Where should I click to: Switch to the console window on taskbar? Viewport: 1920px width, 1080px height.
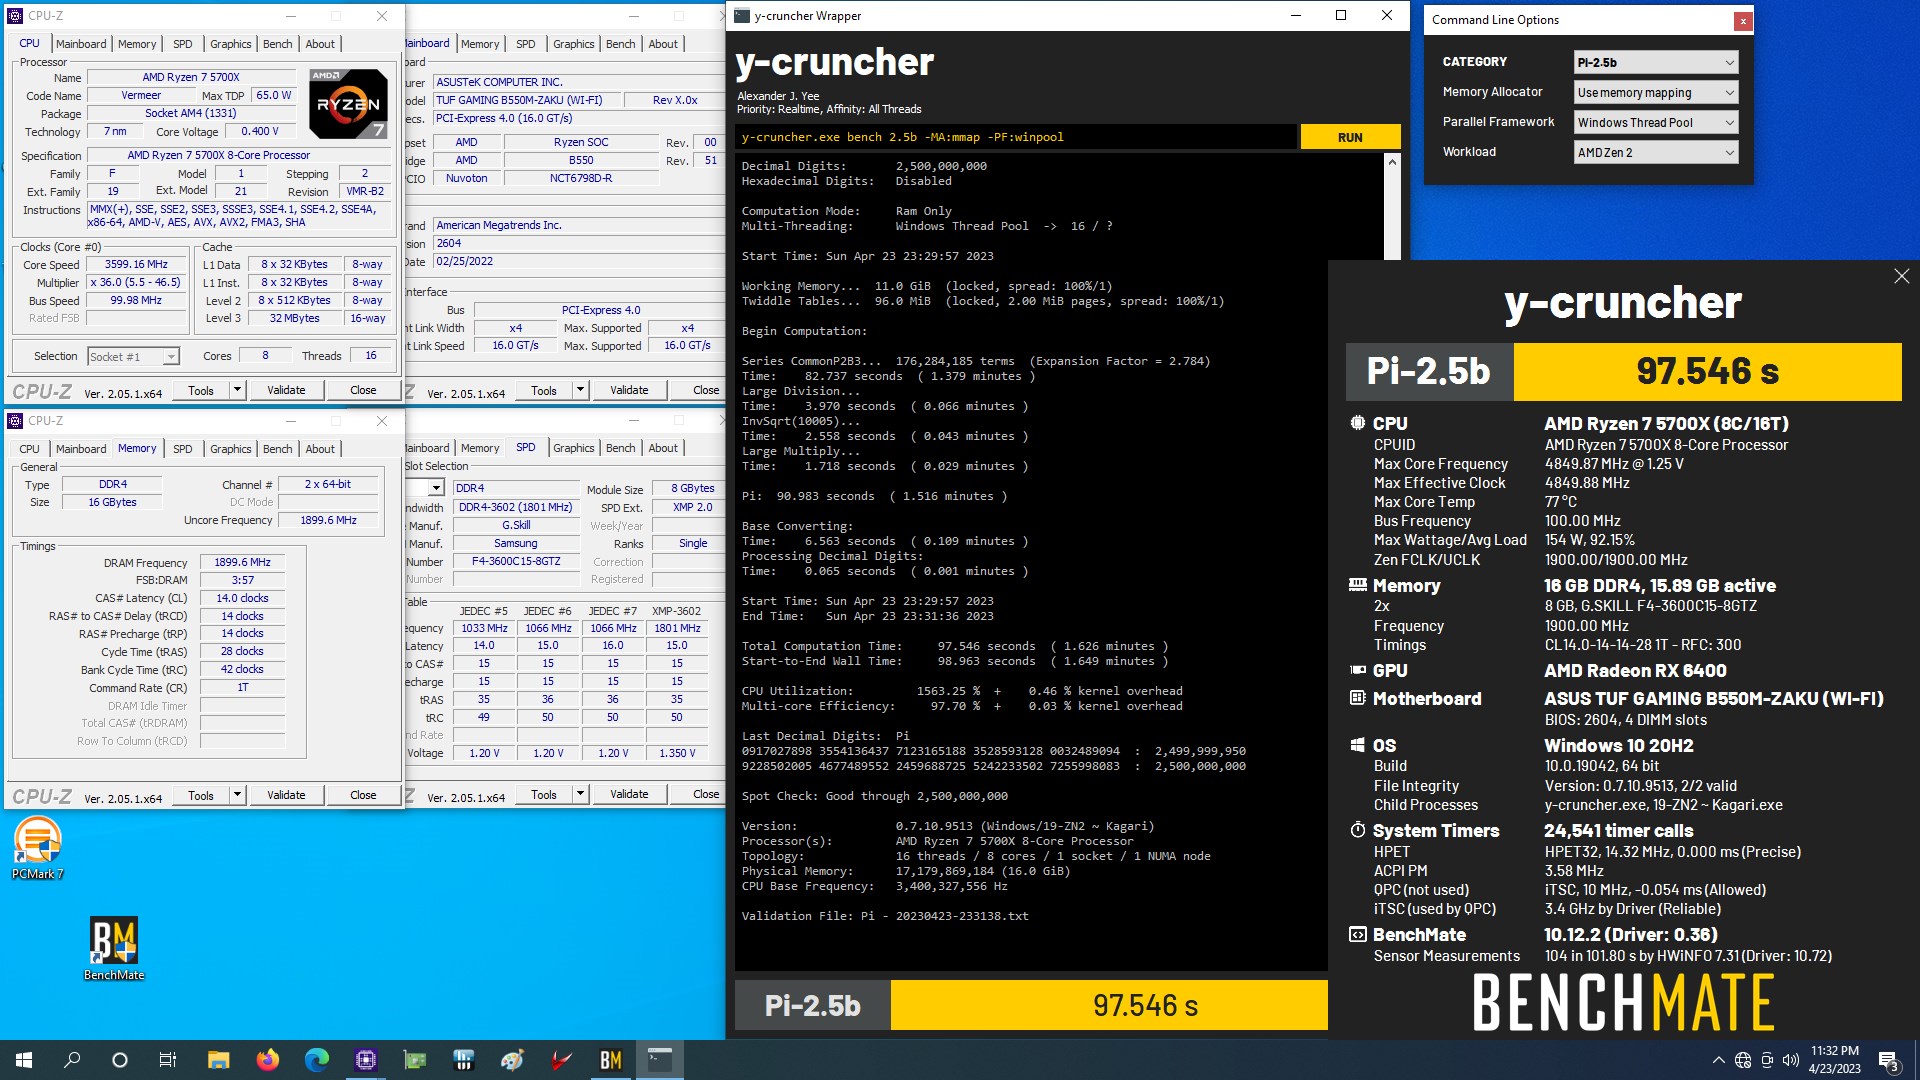pos(659,1060)
